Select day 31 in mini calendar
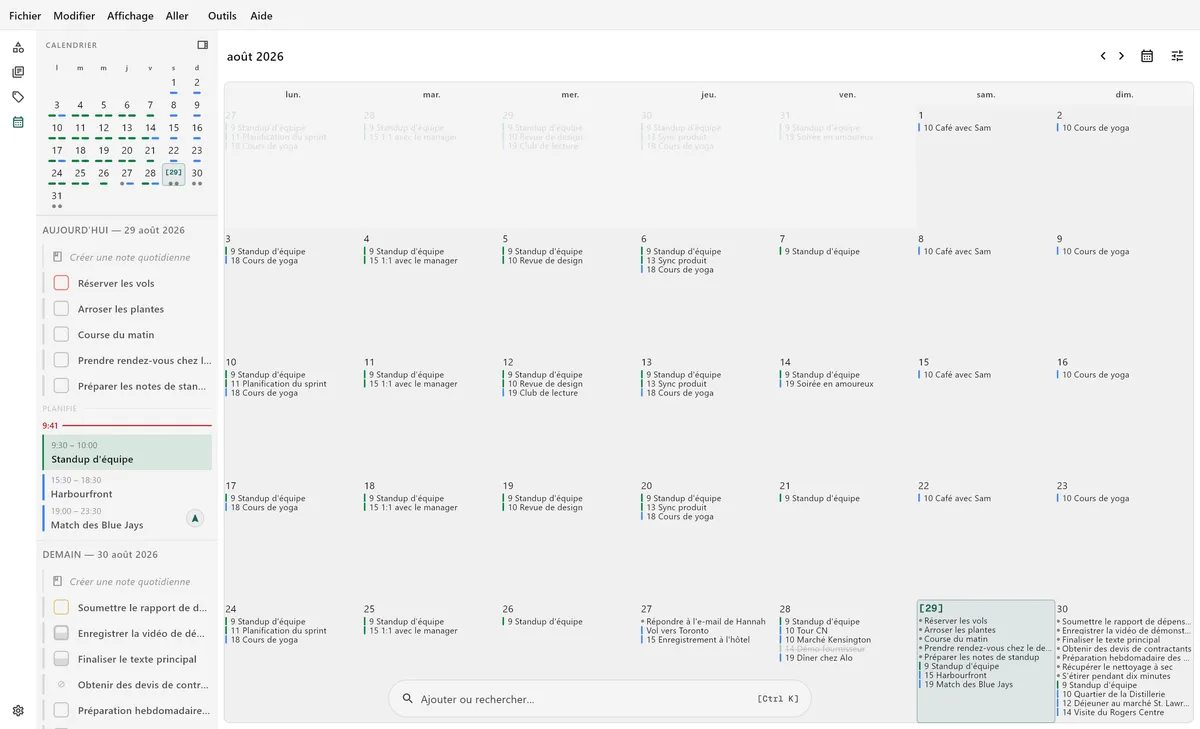Image resolution: width=1200 pixels, height=729 pixels. coord(57,196)
